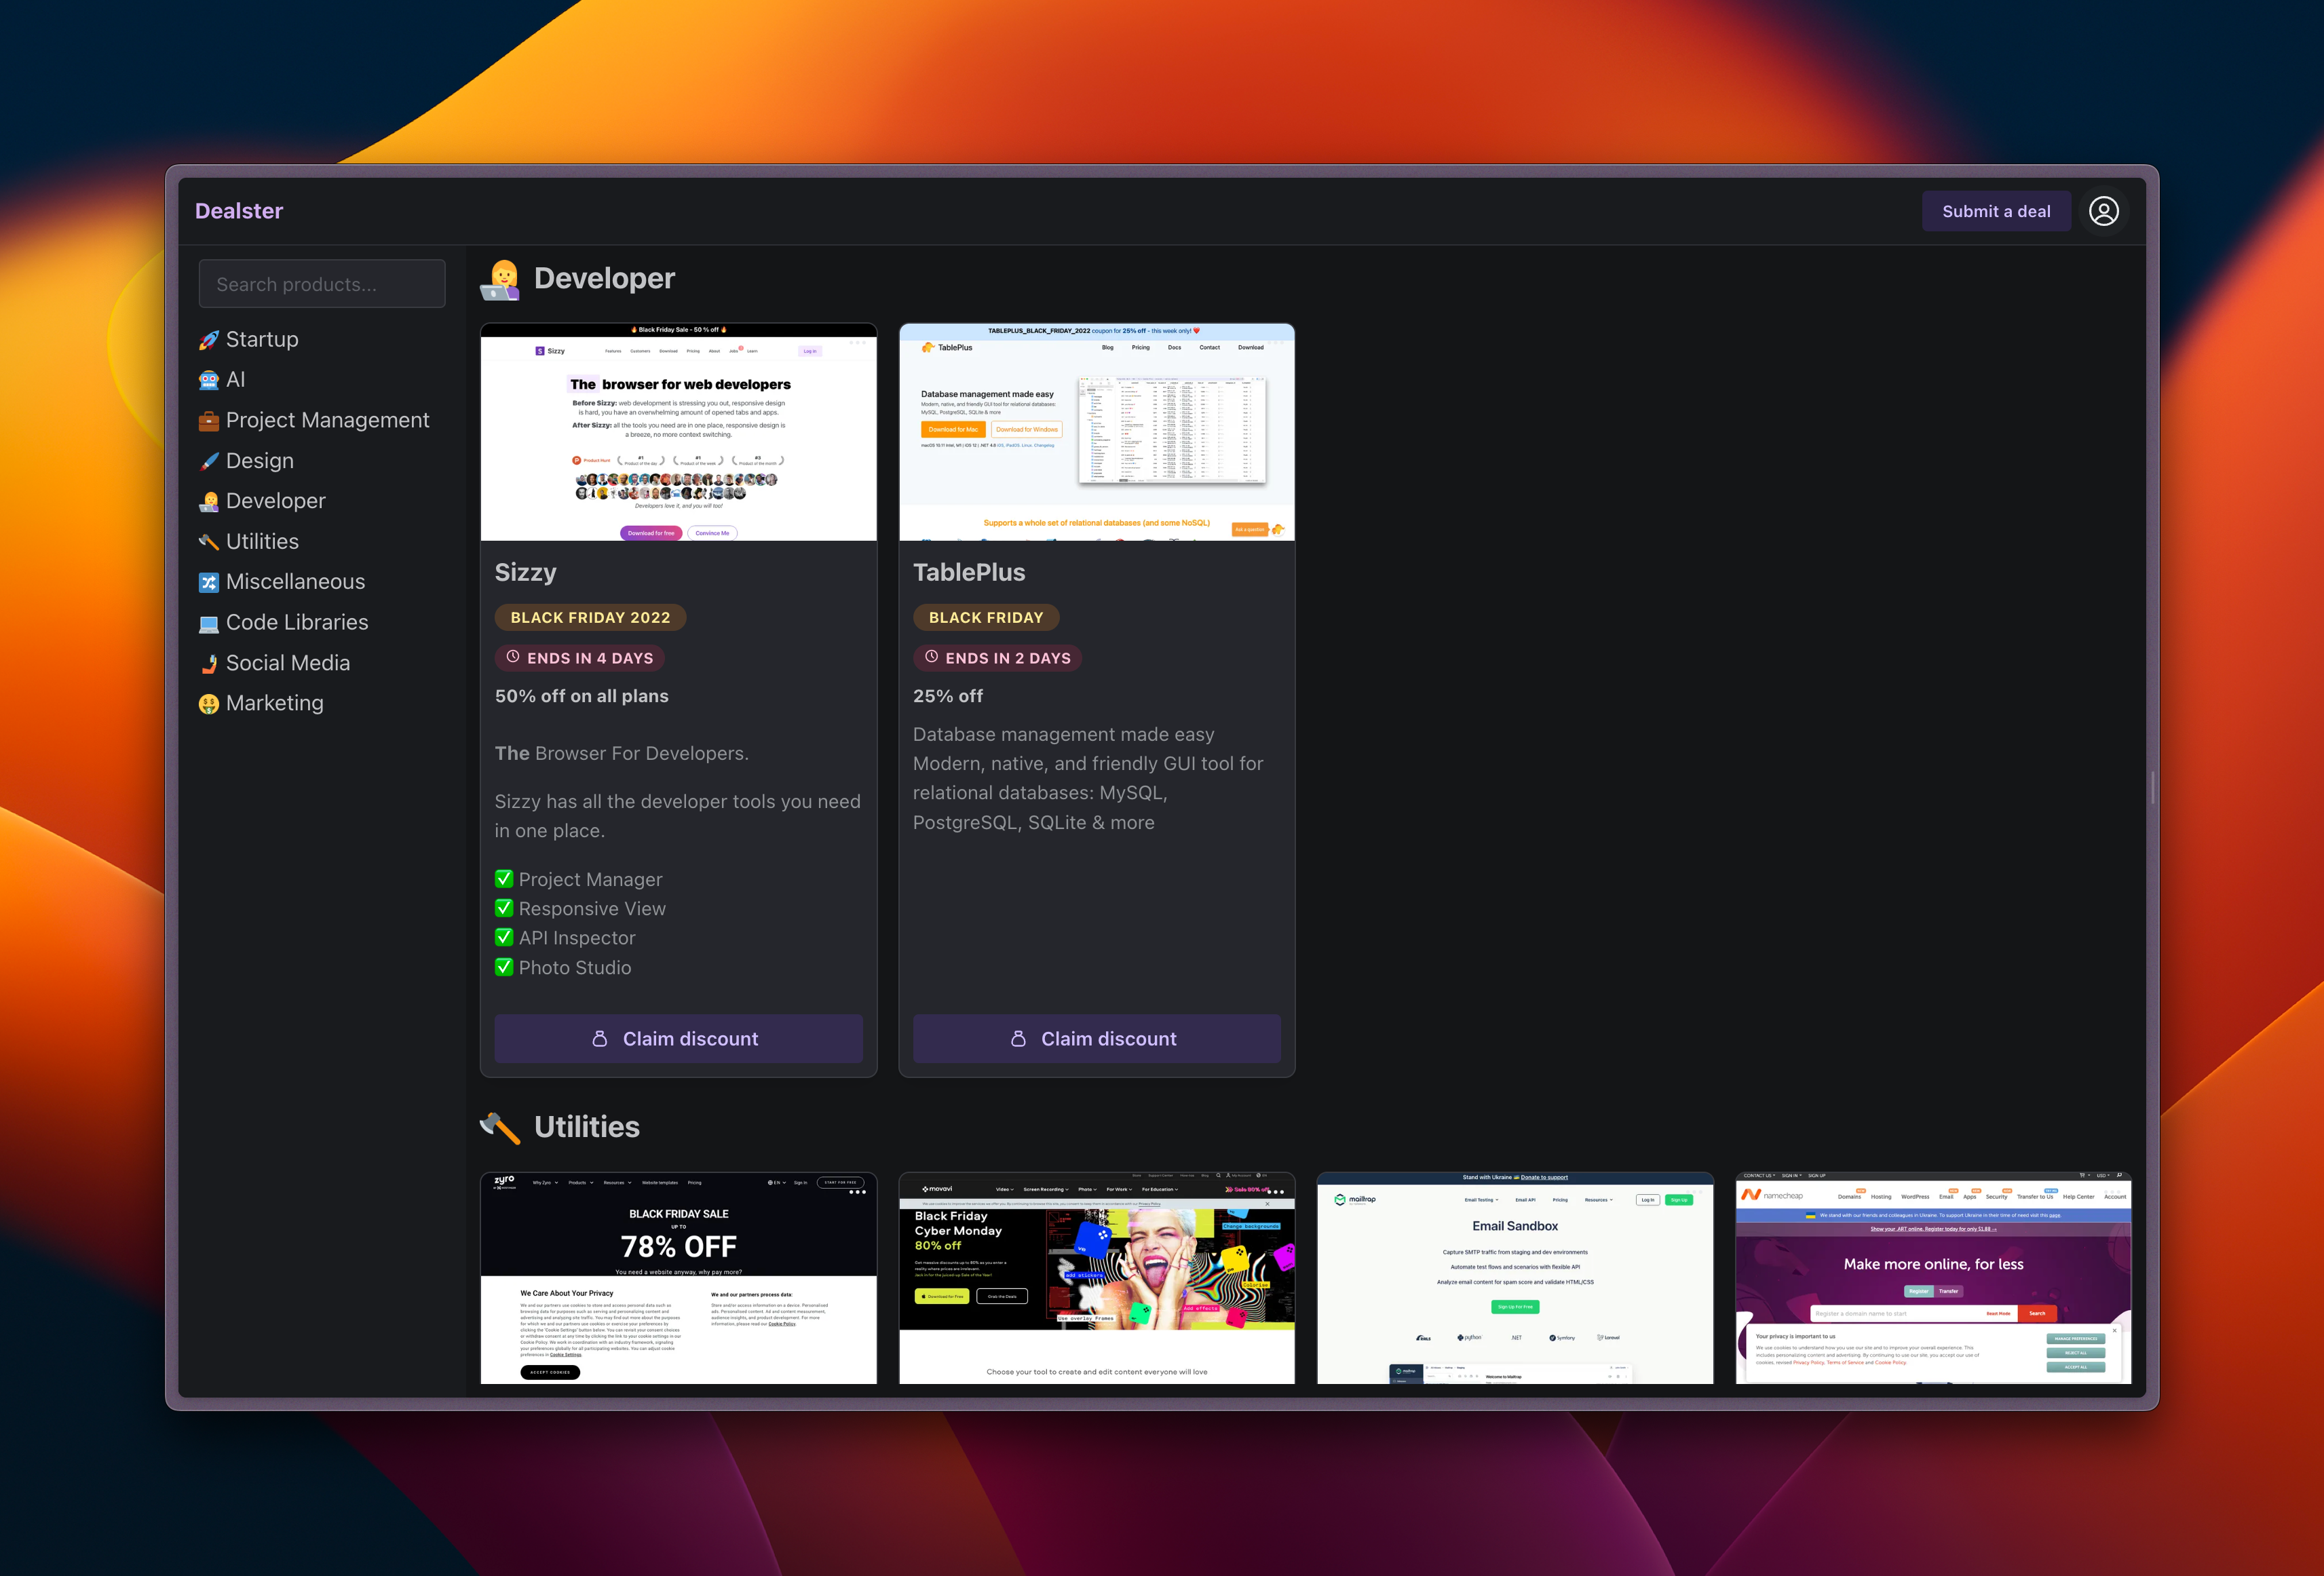Open the TablePlus product title

(969, 573)
